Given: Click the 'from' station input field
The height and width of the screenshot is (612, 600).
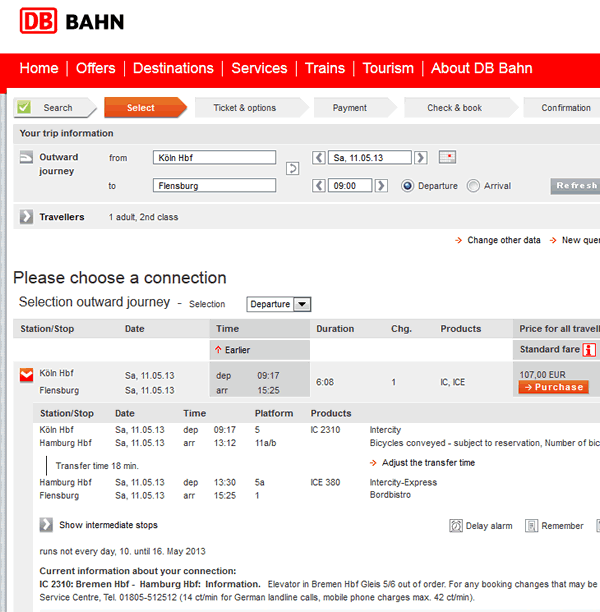Looking at the screenshot, I should tap(215, 158).
